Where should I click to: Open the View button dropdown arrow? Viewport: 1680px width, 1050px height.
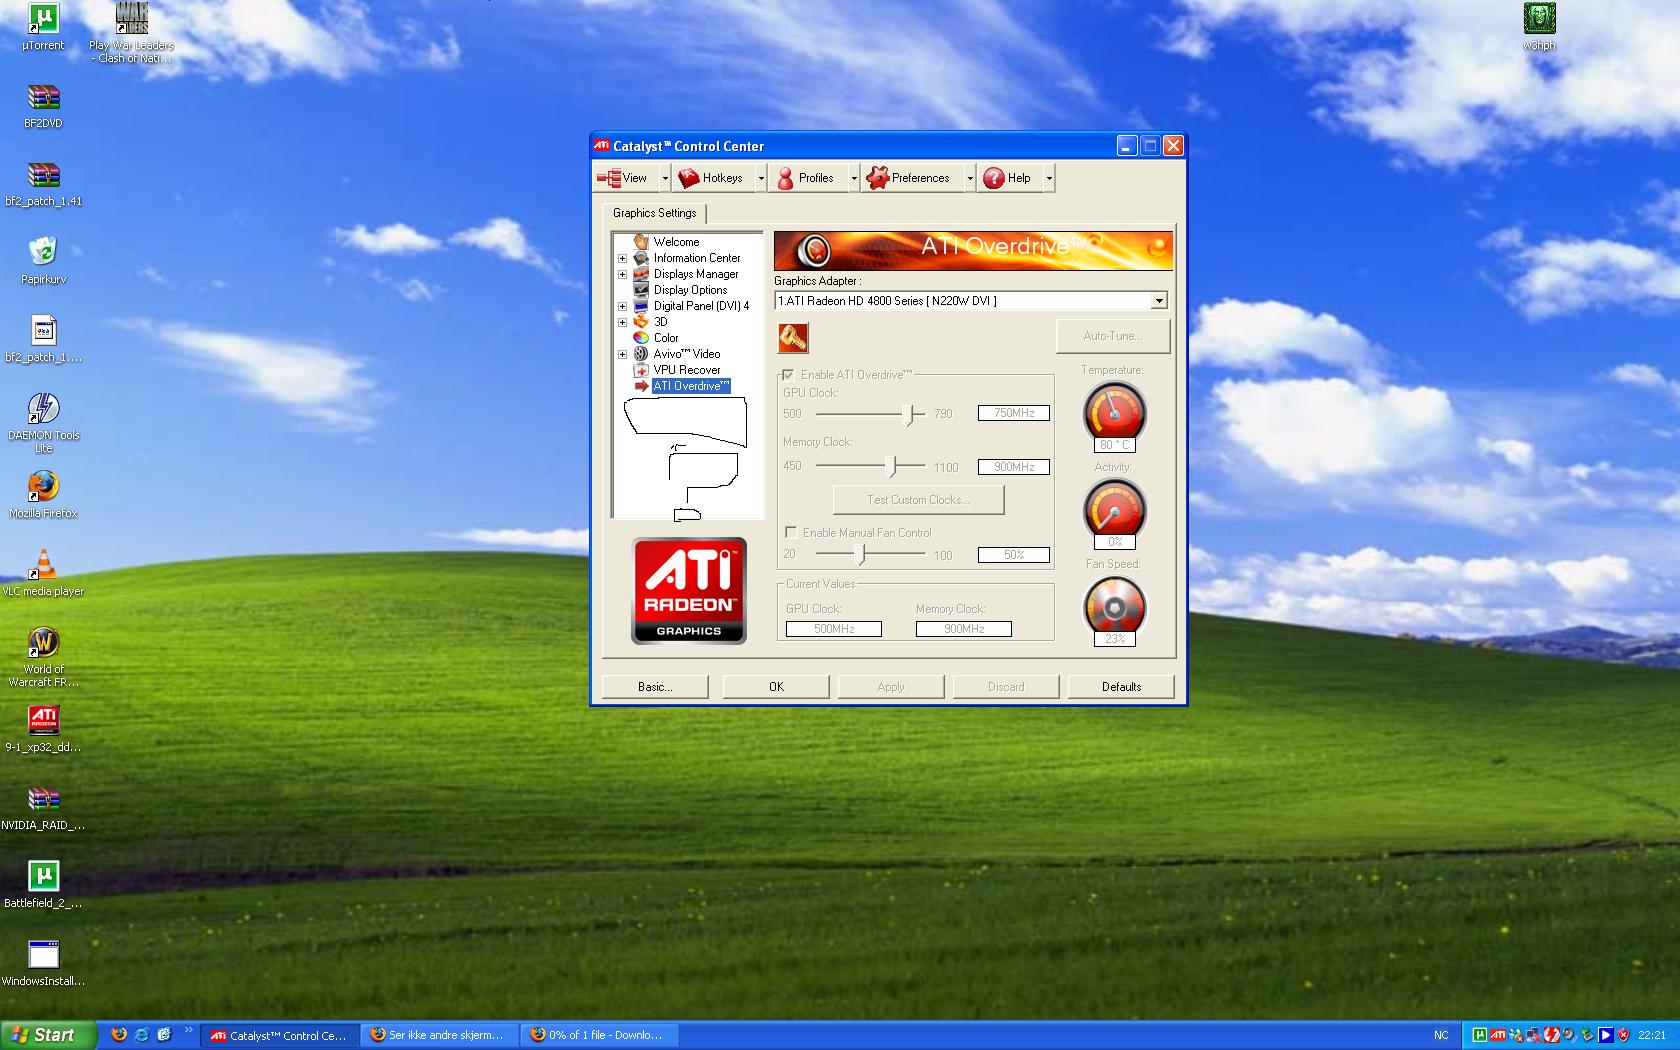[x=665, y=178]
